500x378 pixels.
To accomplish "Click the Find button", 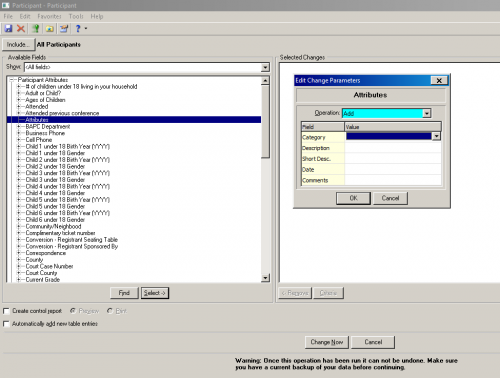I will (x=124, y=293).
